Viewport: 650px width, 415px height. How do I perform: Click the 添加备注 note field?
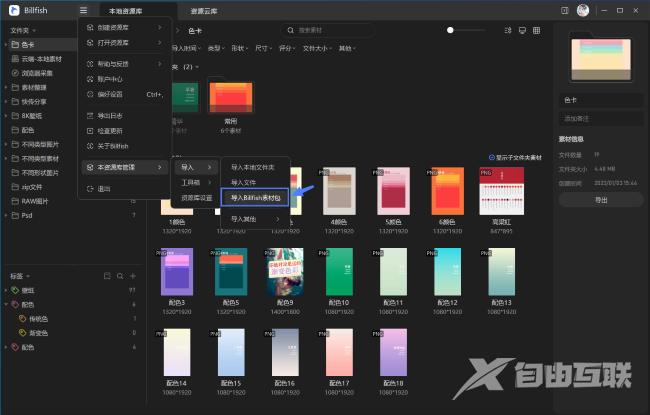pos(601,119)
